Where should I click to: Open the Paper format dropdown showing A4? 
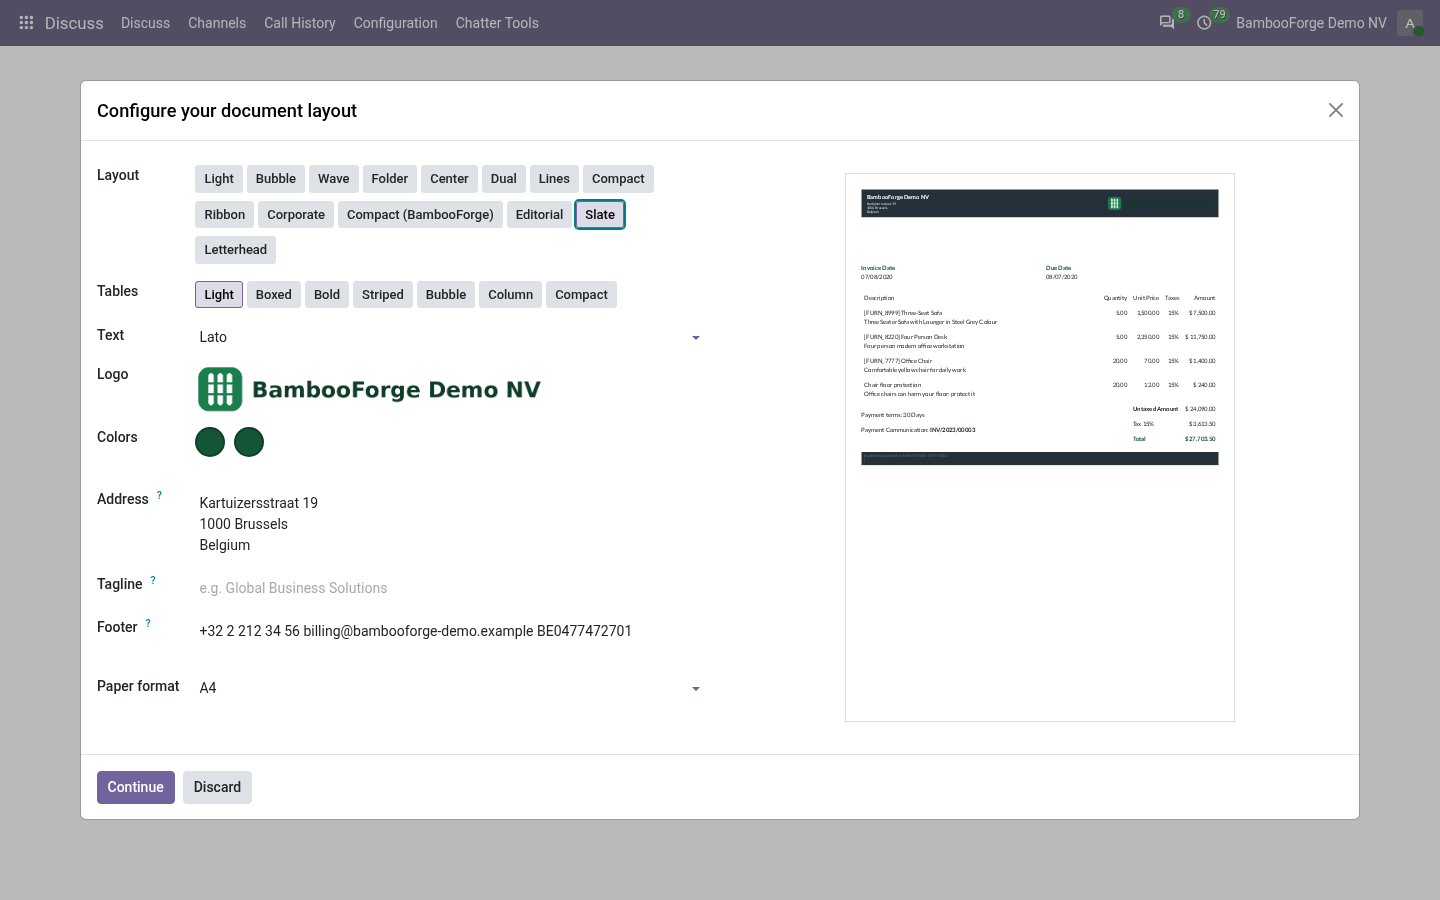pyautogui.click(x=449, y=688)
